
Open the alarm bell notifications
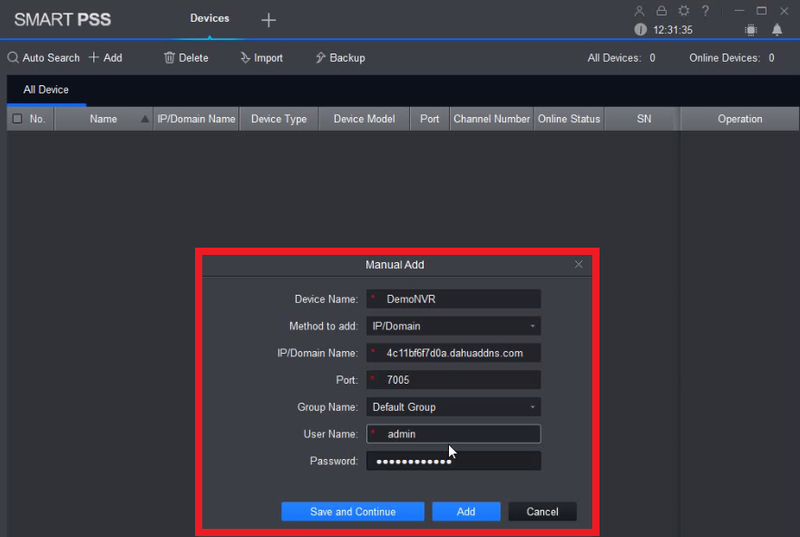[777, 30]
